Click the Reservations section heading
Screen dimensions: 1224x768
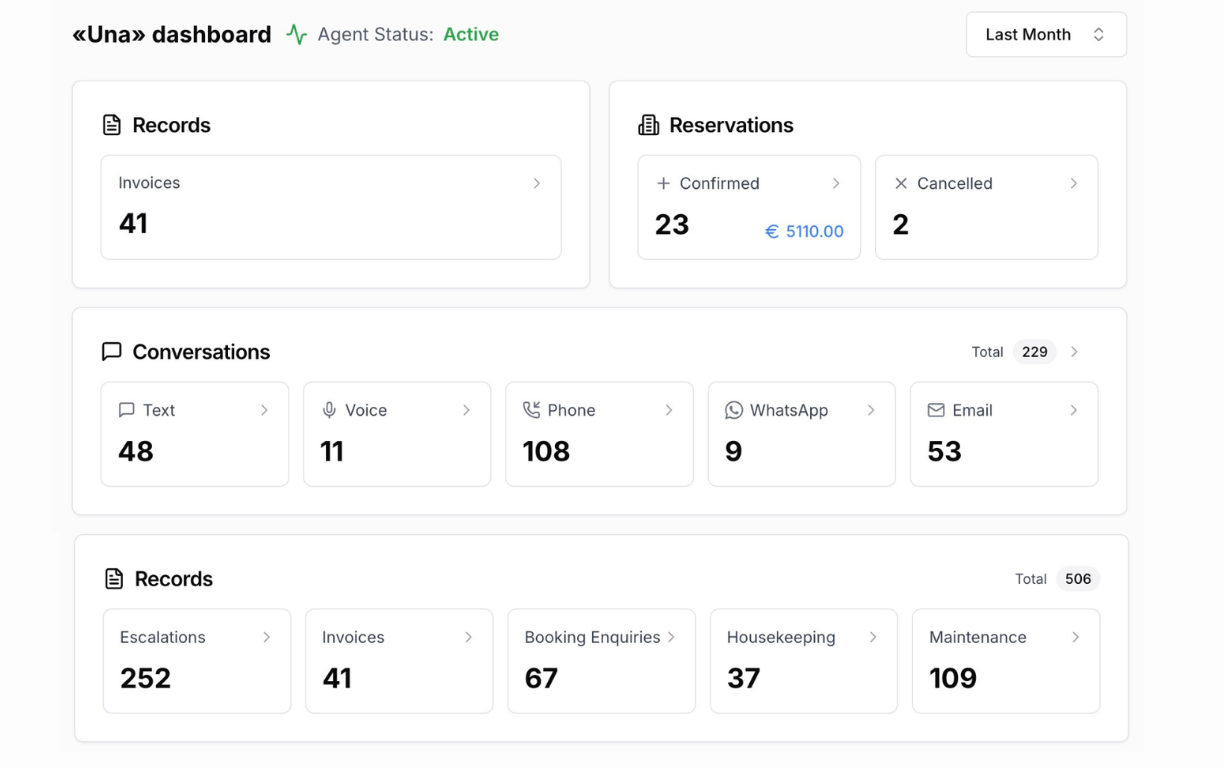tap(731, 125)
